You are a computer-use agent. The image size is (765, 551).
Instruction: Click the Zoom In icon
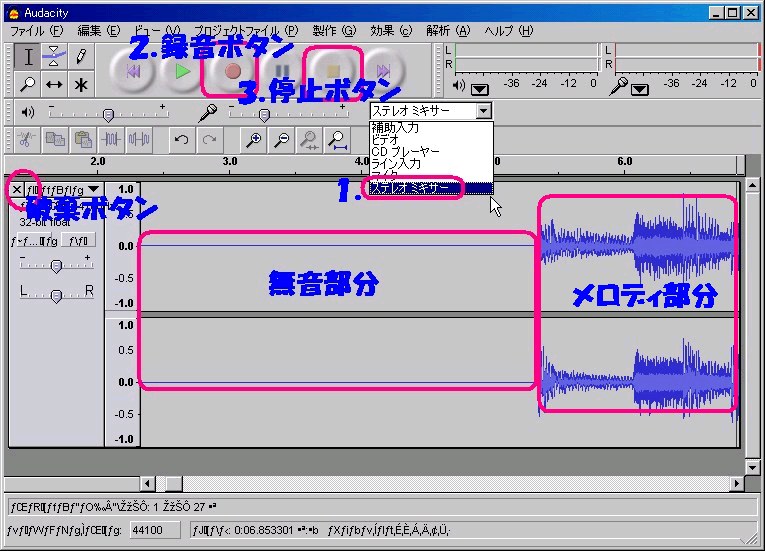[253, 140]
